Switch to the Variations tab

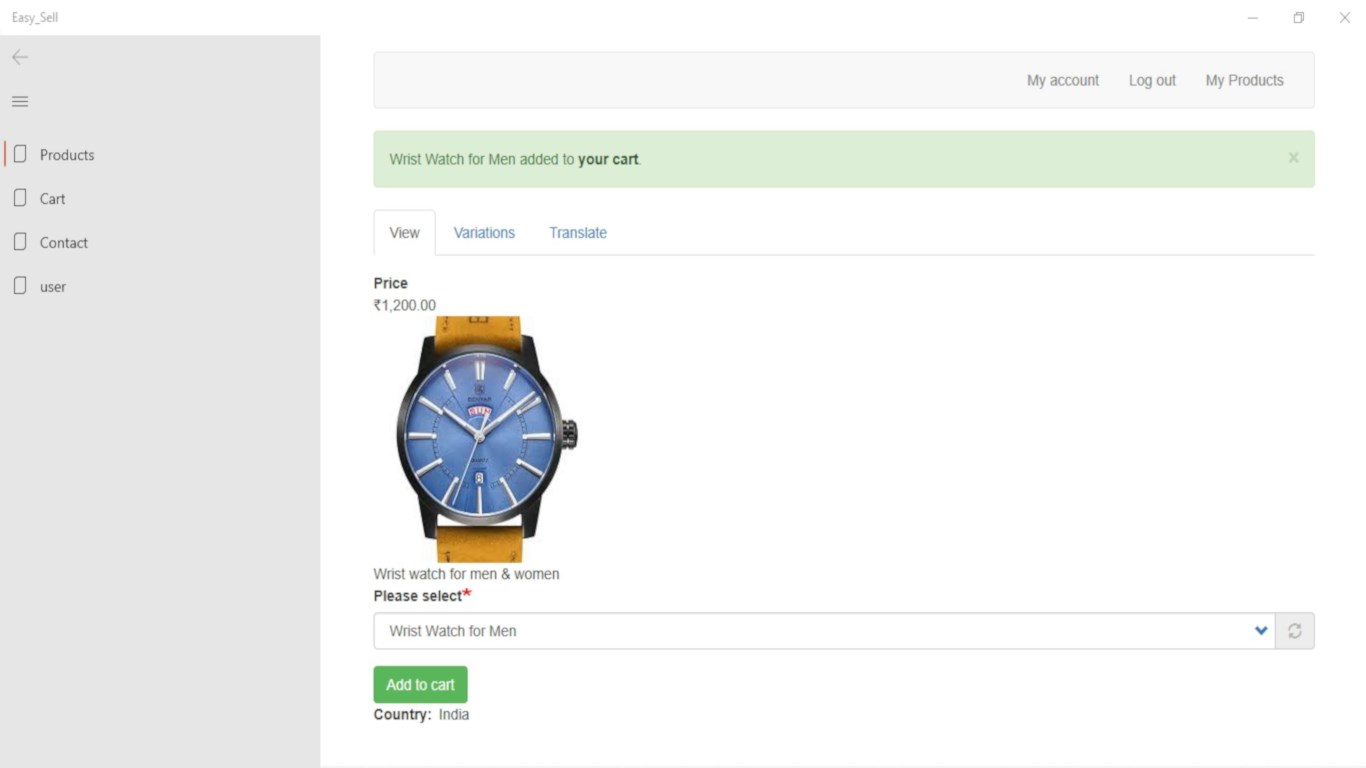[x=484, y=233]
